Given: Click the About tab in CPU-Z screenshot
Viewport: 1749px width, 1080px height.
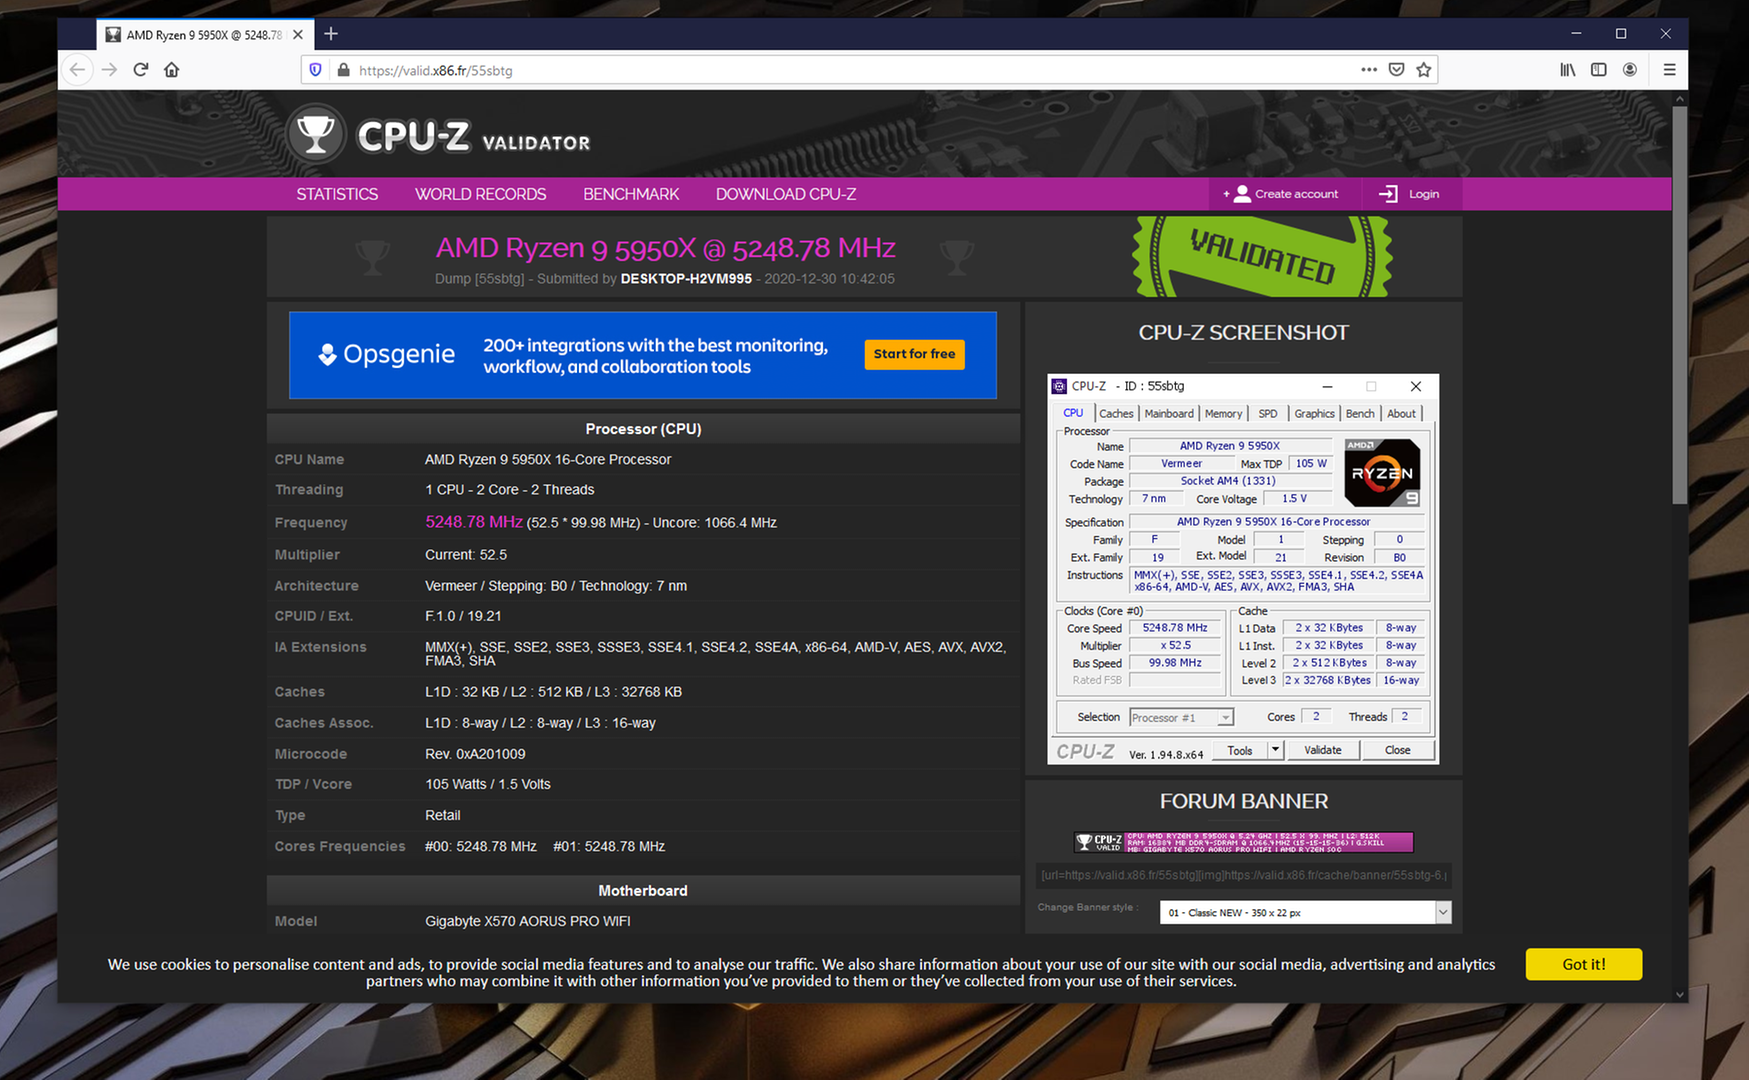Looking at the screenshot, I should (1401, 414).
